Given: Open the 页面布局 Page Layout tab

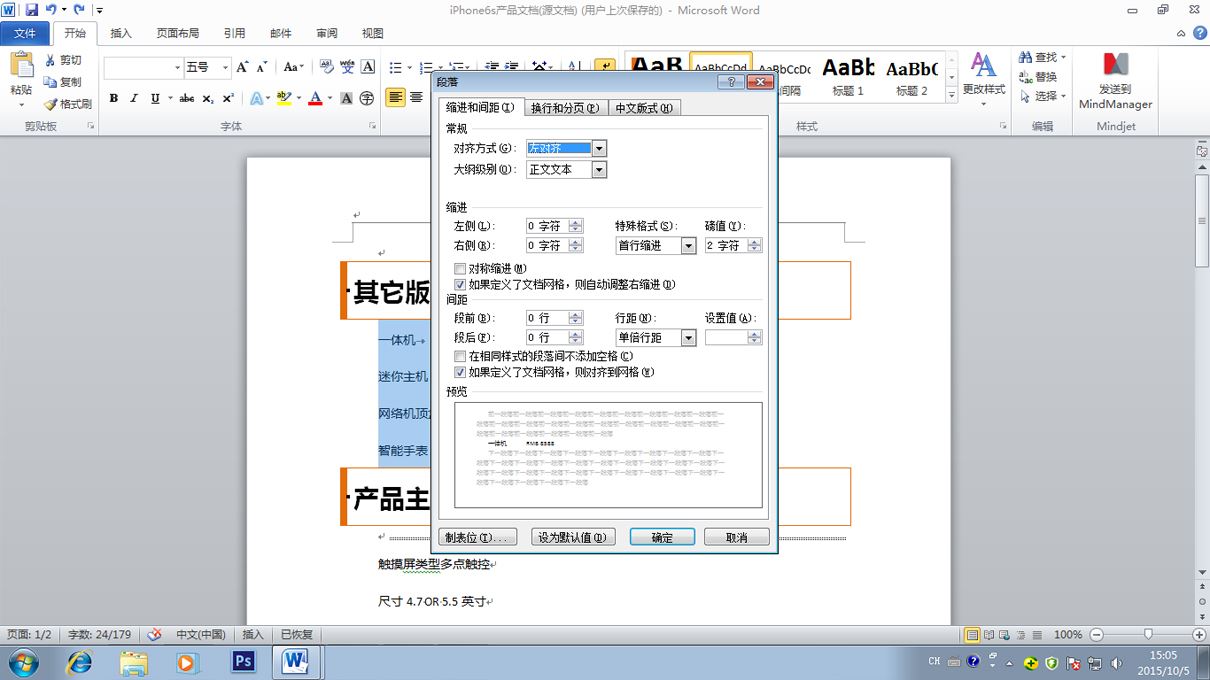Looking at the screenshot, I should (x=177, y=33).
